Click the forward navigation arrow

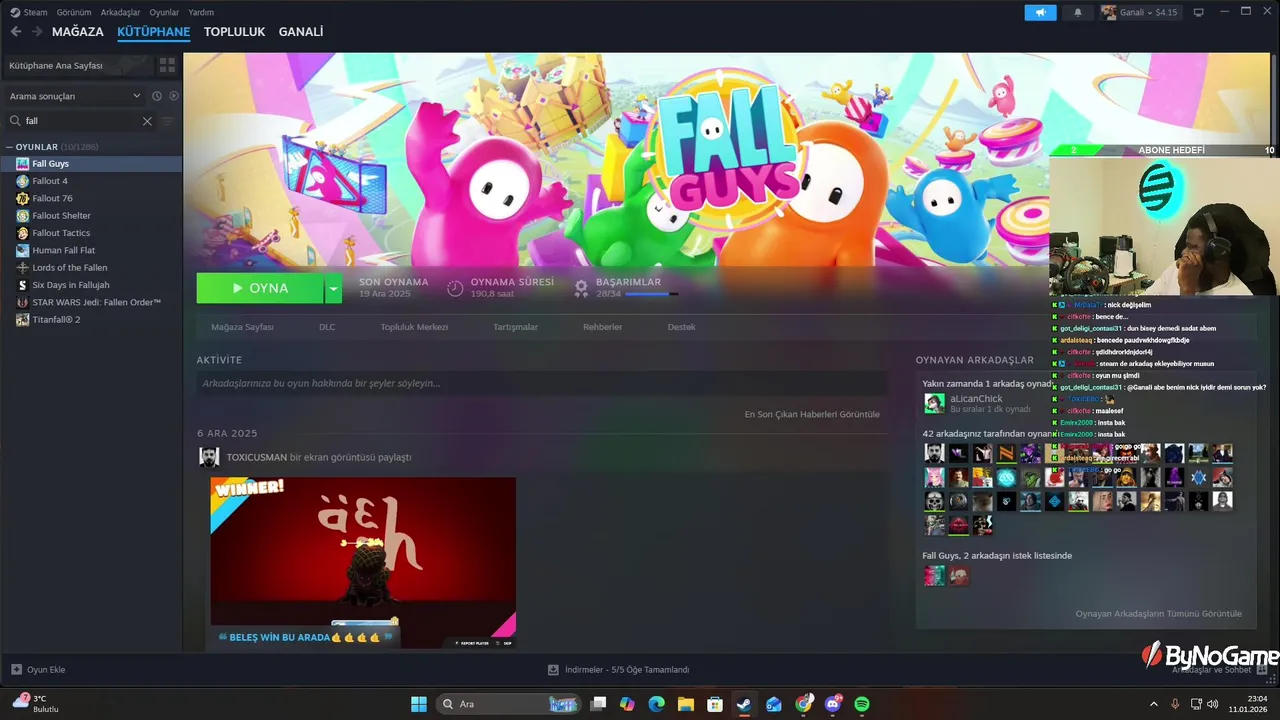click(37, 32)
